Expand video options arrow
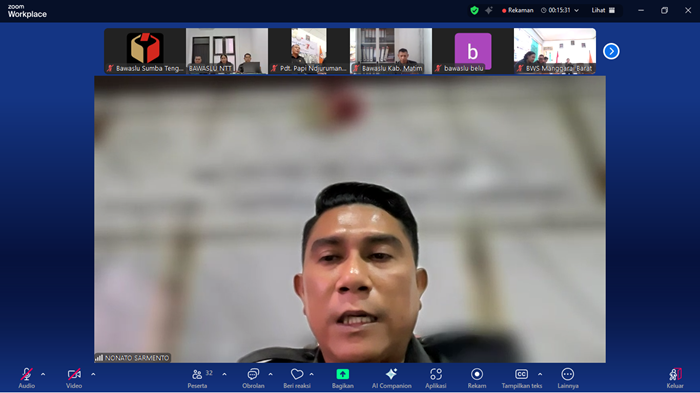Image resolution: width=700 pixels, height=393 pixels. coord(93,374)
